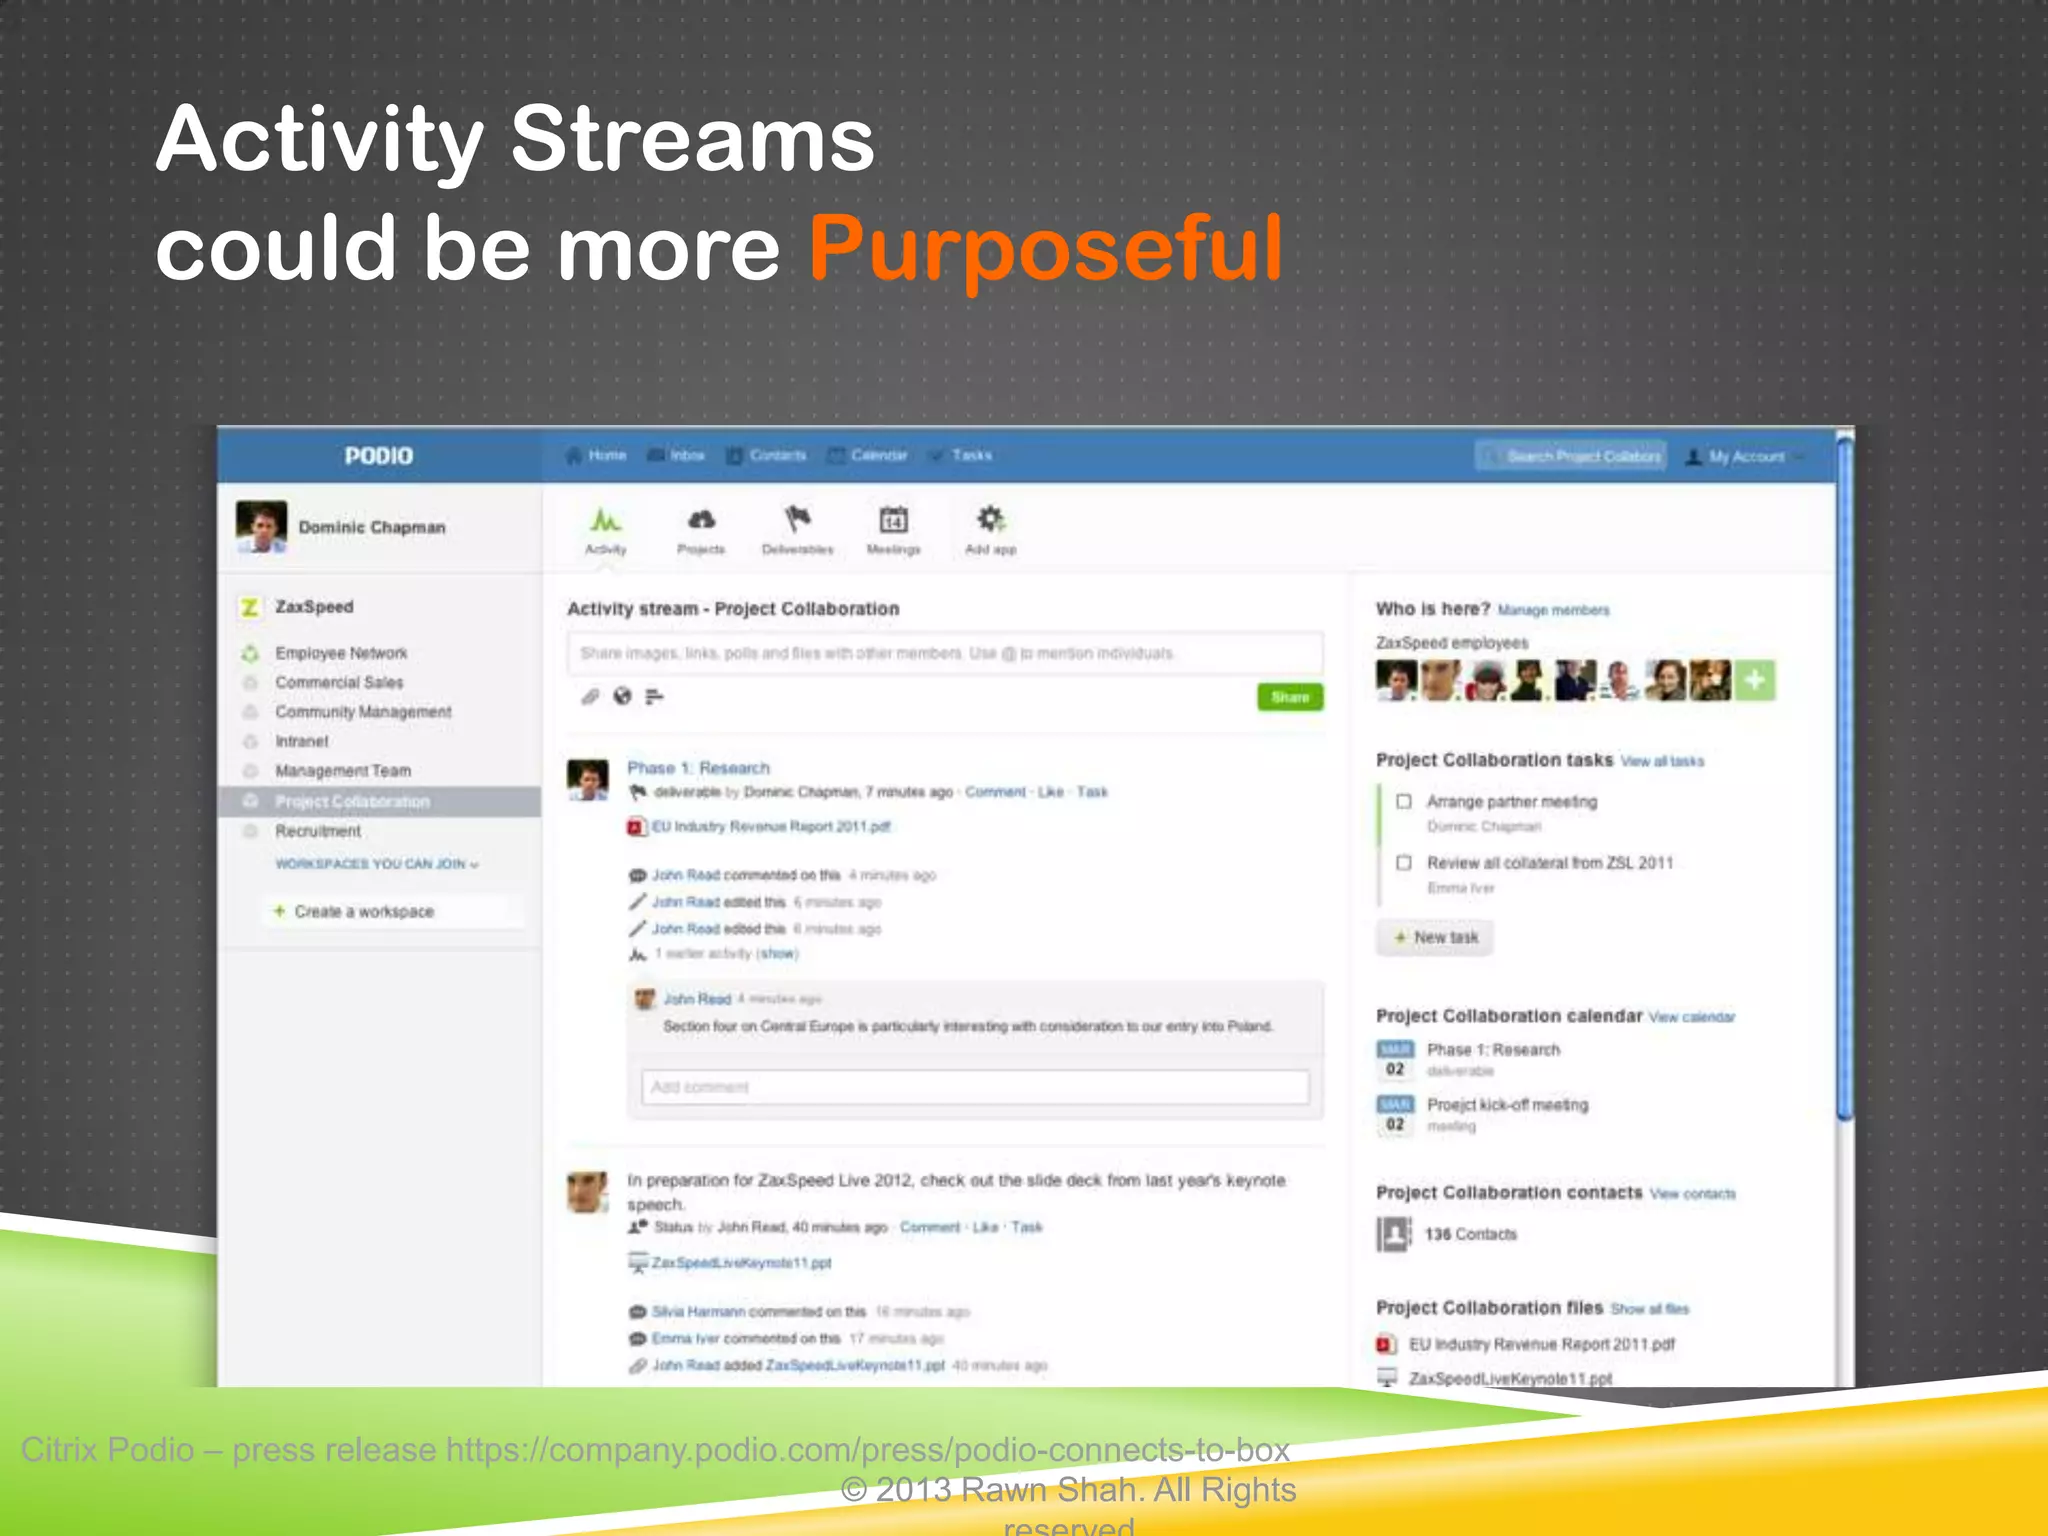Click first employee avatar under ZaxSpeed employees
The image size is (2048, 1536).
click(1396, 681)
